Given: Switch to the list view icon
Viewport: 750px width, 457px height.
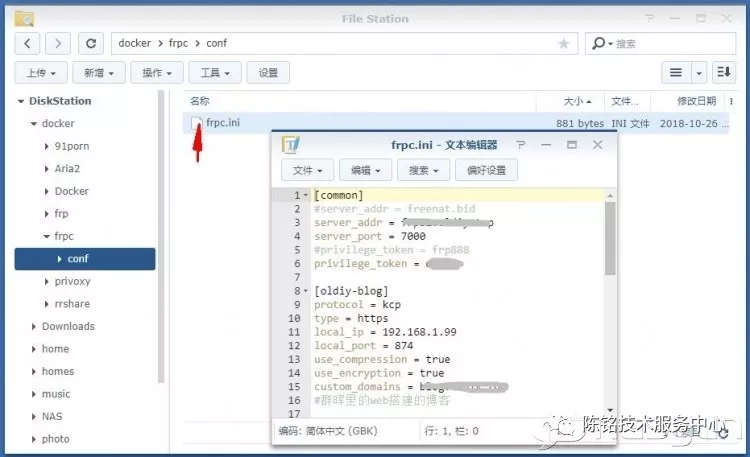Looking at the screenshot, I should tap(676, 72).
